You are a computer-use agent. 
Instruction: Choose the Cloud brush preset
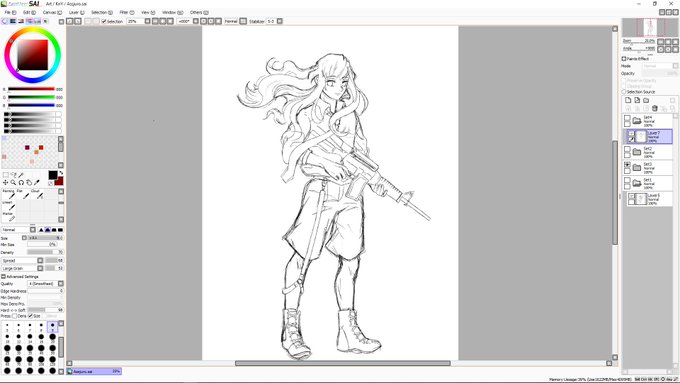pos(37,194)
